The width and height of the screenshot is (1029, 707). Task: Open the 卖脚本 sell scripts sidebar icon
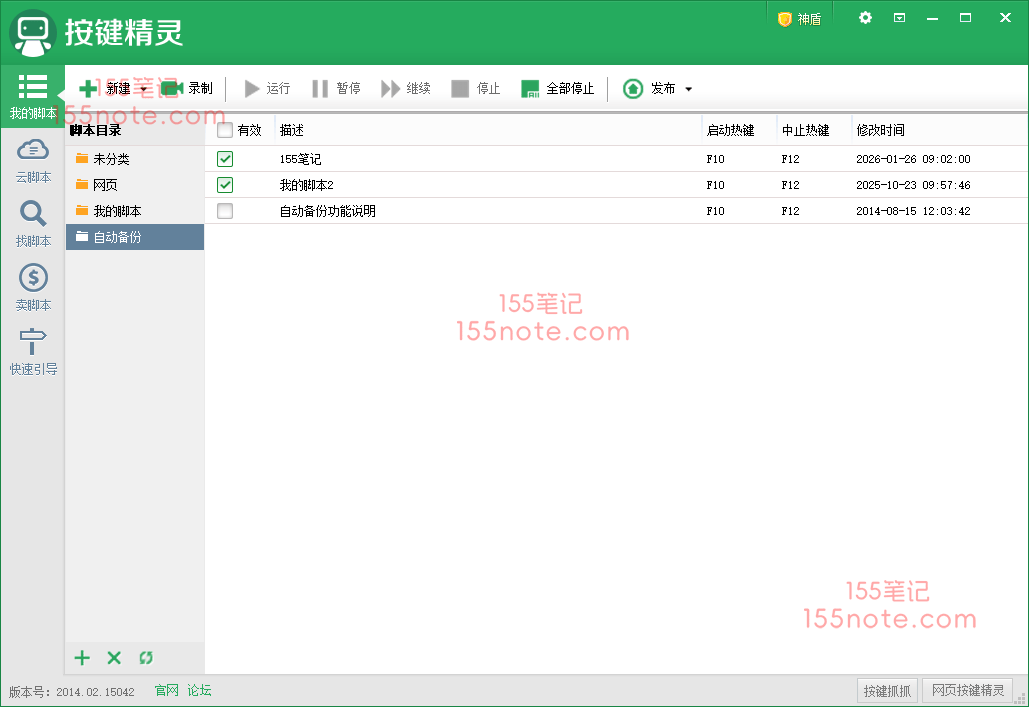[x=33, y=278]
